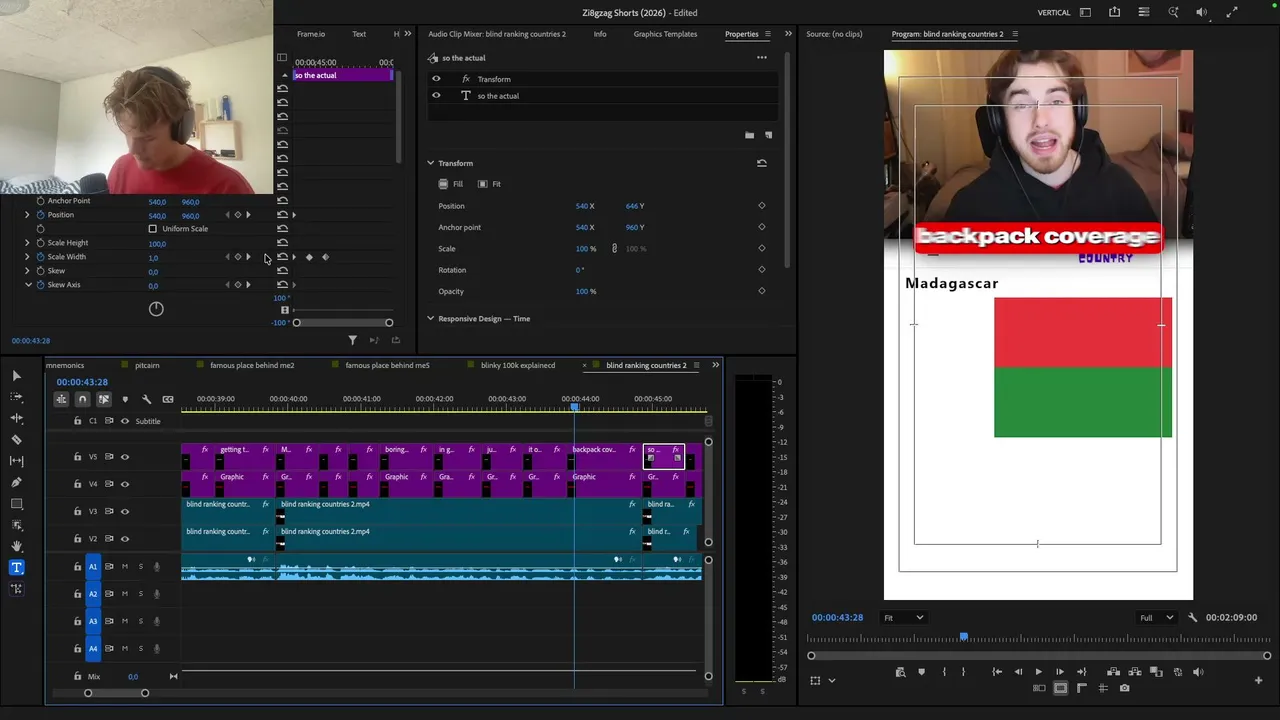Screen dimensions: 1280x720
Task: Select the Track Select Forward tool
Action: 17,397
